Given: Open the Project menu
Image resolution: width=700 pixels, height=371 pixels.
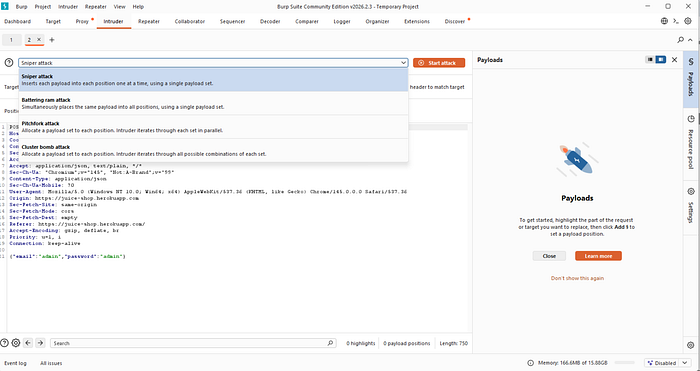Looking at the screenshot, I should coord(43,7).
